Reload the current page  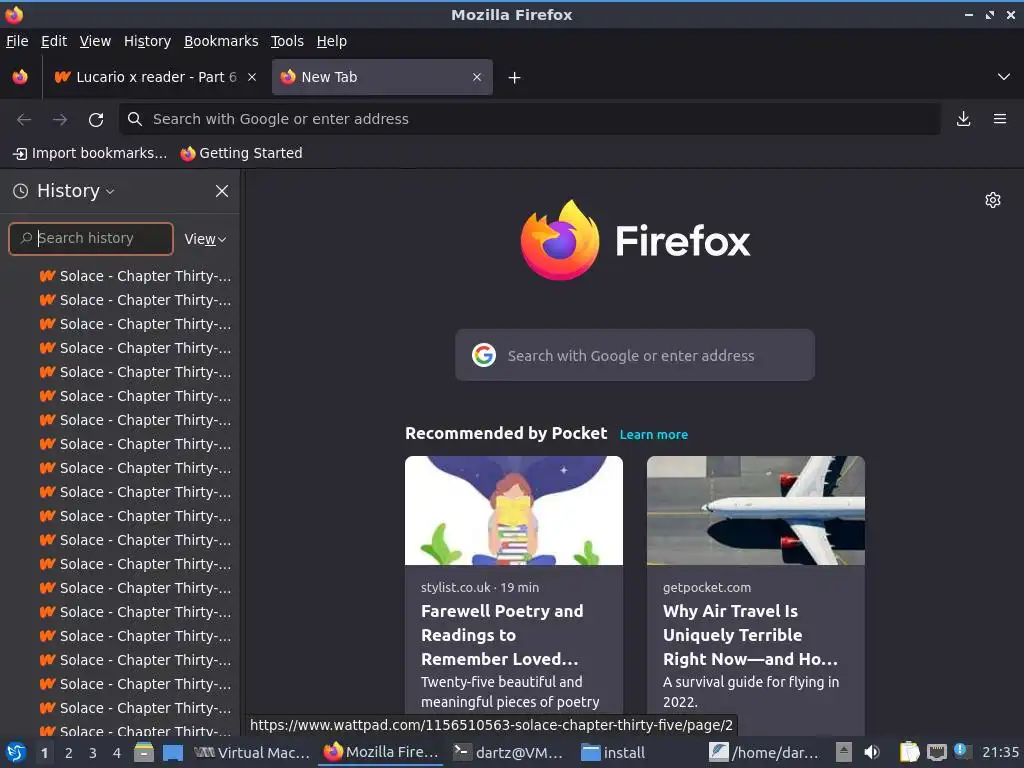tap(96, 120)
